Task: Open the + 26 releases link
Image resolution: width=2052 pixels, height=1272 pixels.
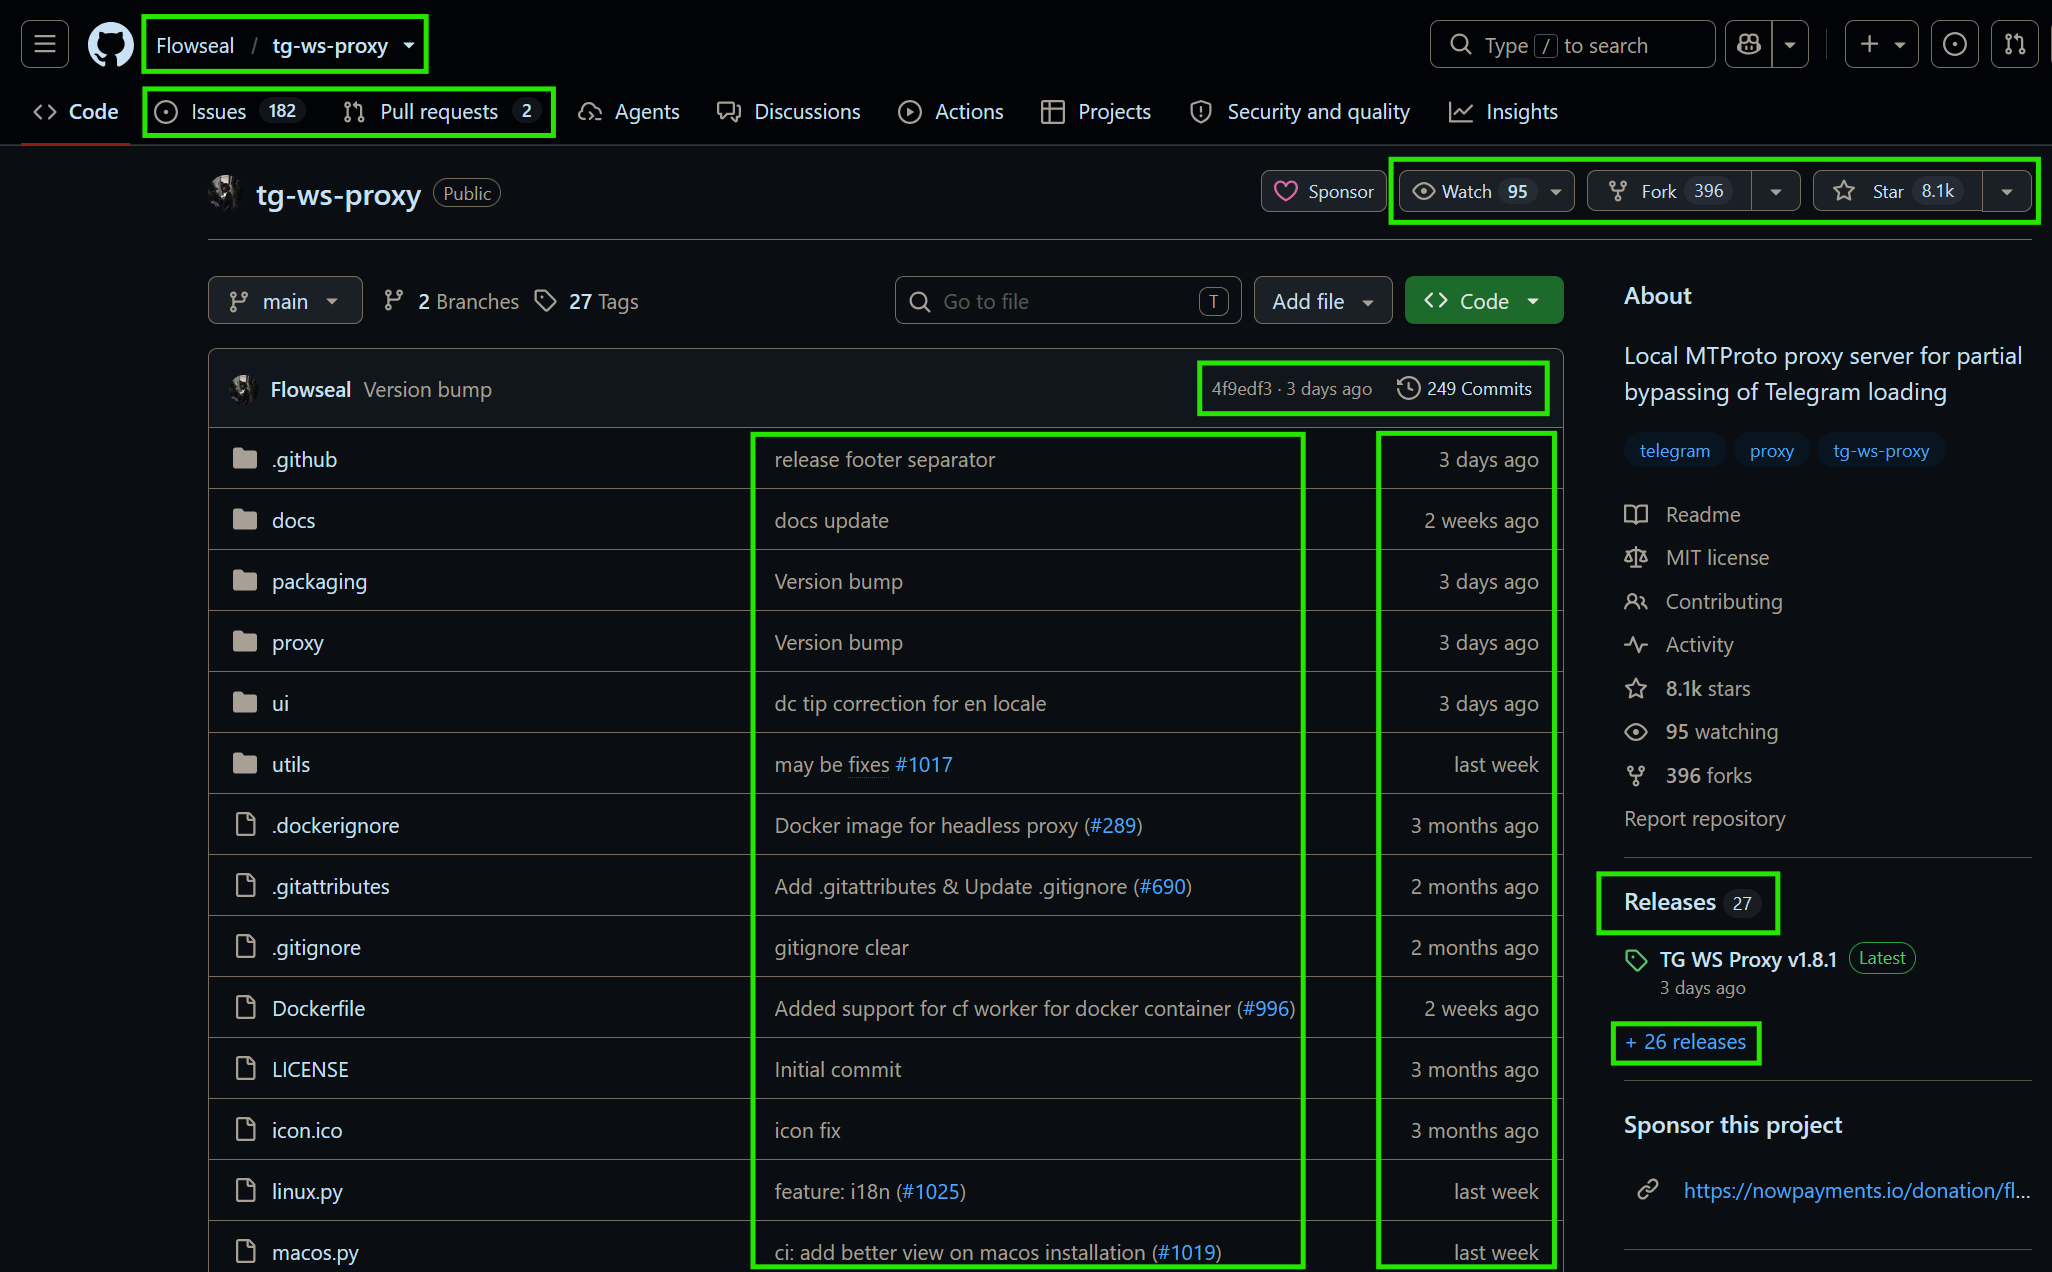Action: point(1686,1042)
